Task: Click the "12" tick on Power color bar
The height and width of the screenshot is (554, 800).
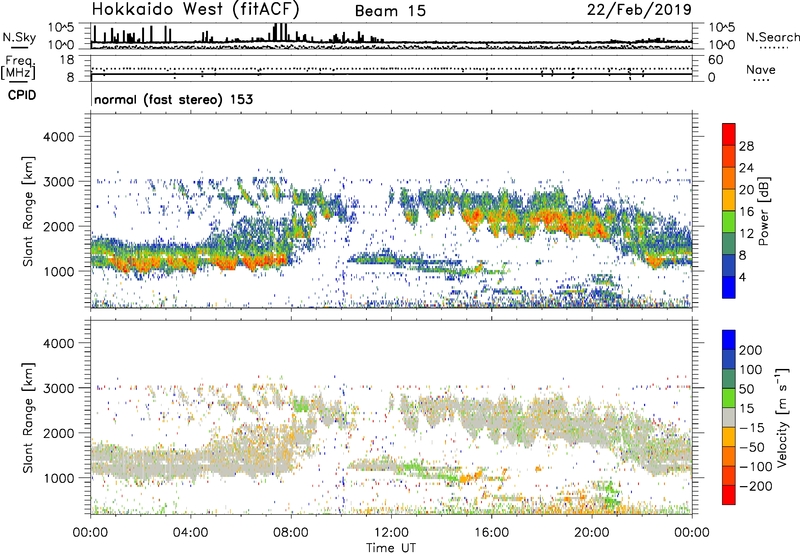Action: point(746,234)
